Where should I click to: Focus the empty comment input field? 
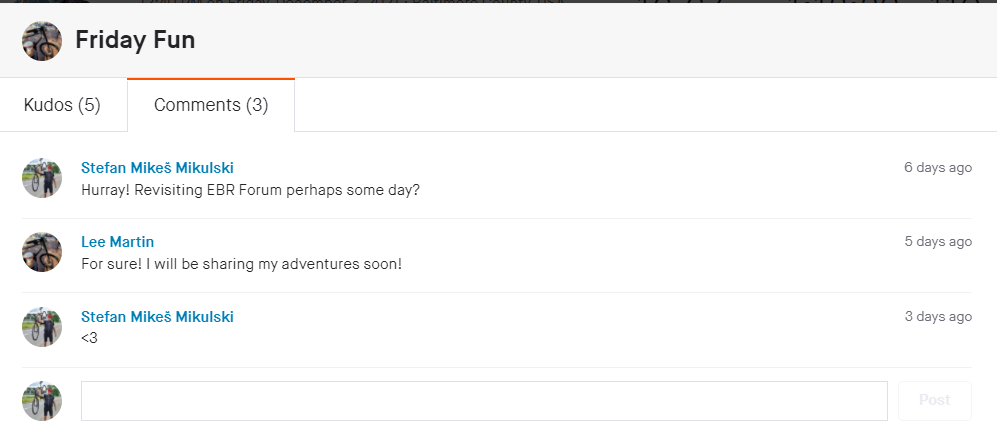pos(484,400)
